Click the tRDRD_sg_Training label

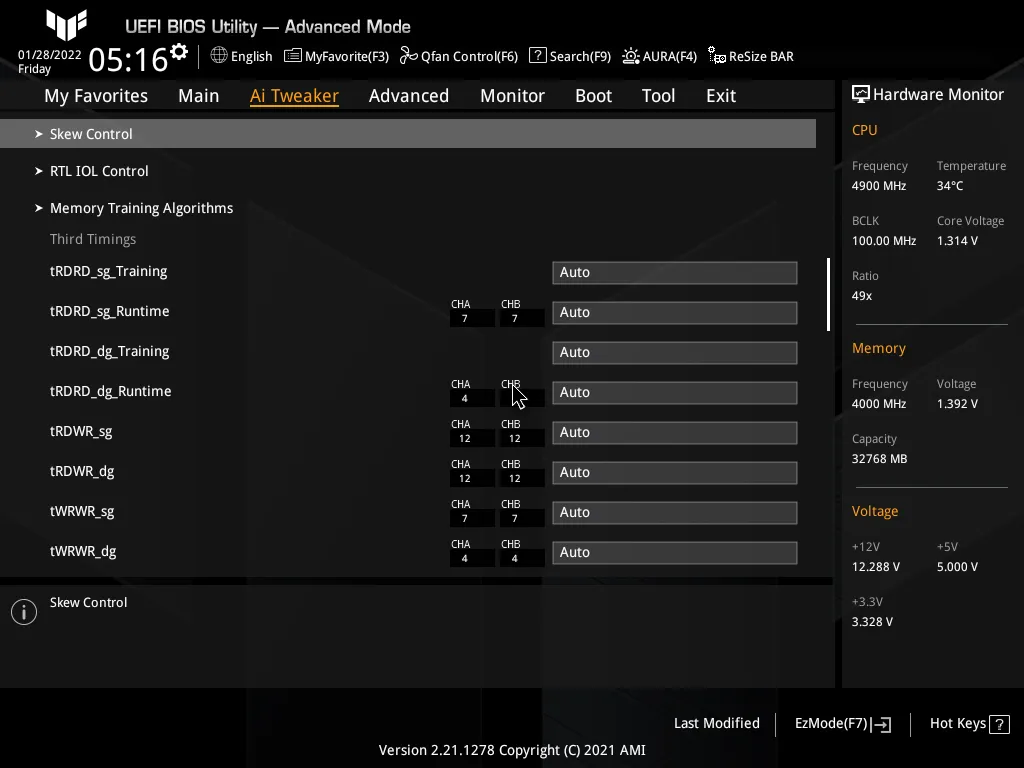(x=108, y=272)
